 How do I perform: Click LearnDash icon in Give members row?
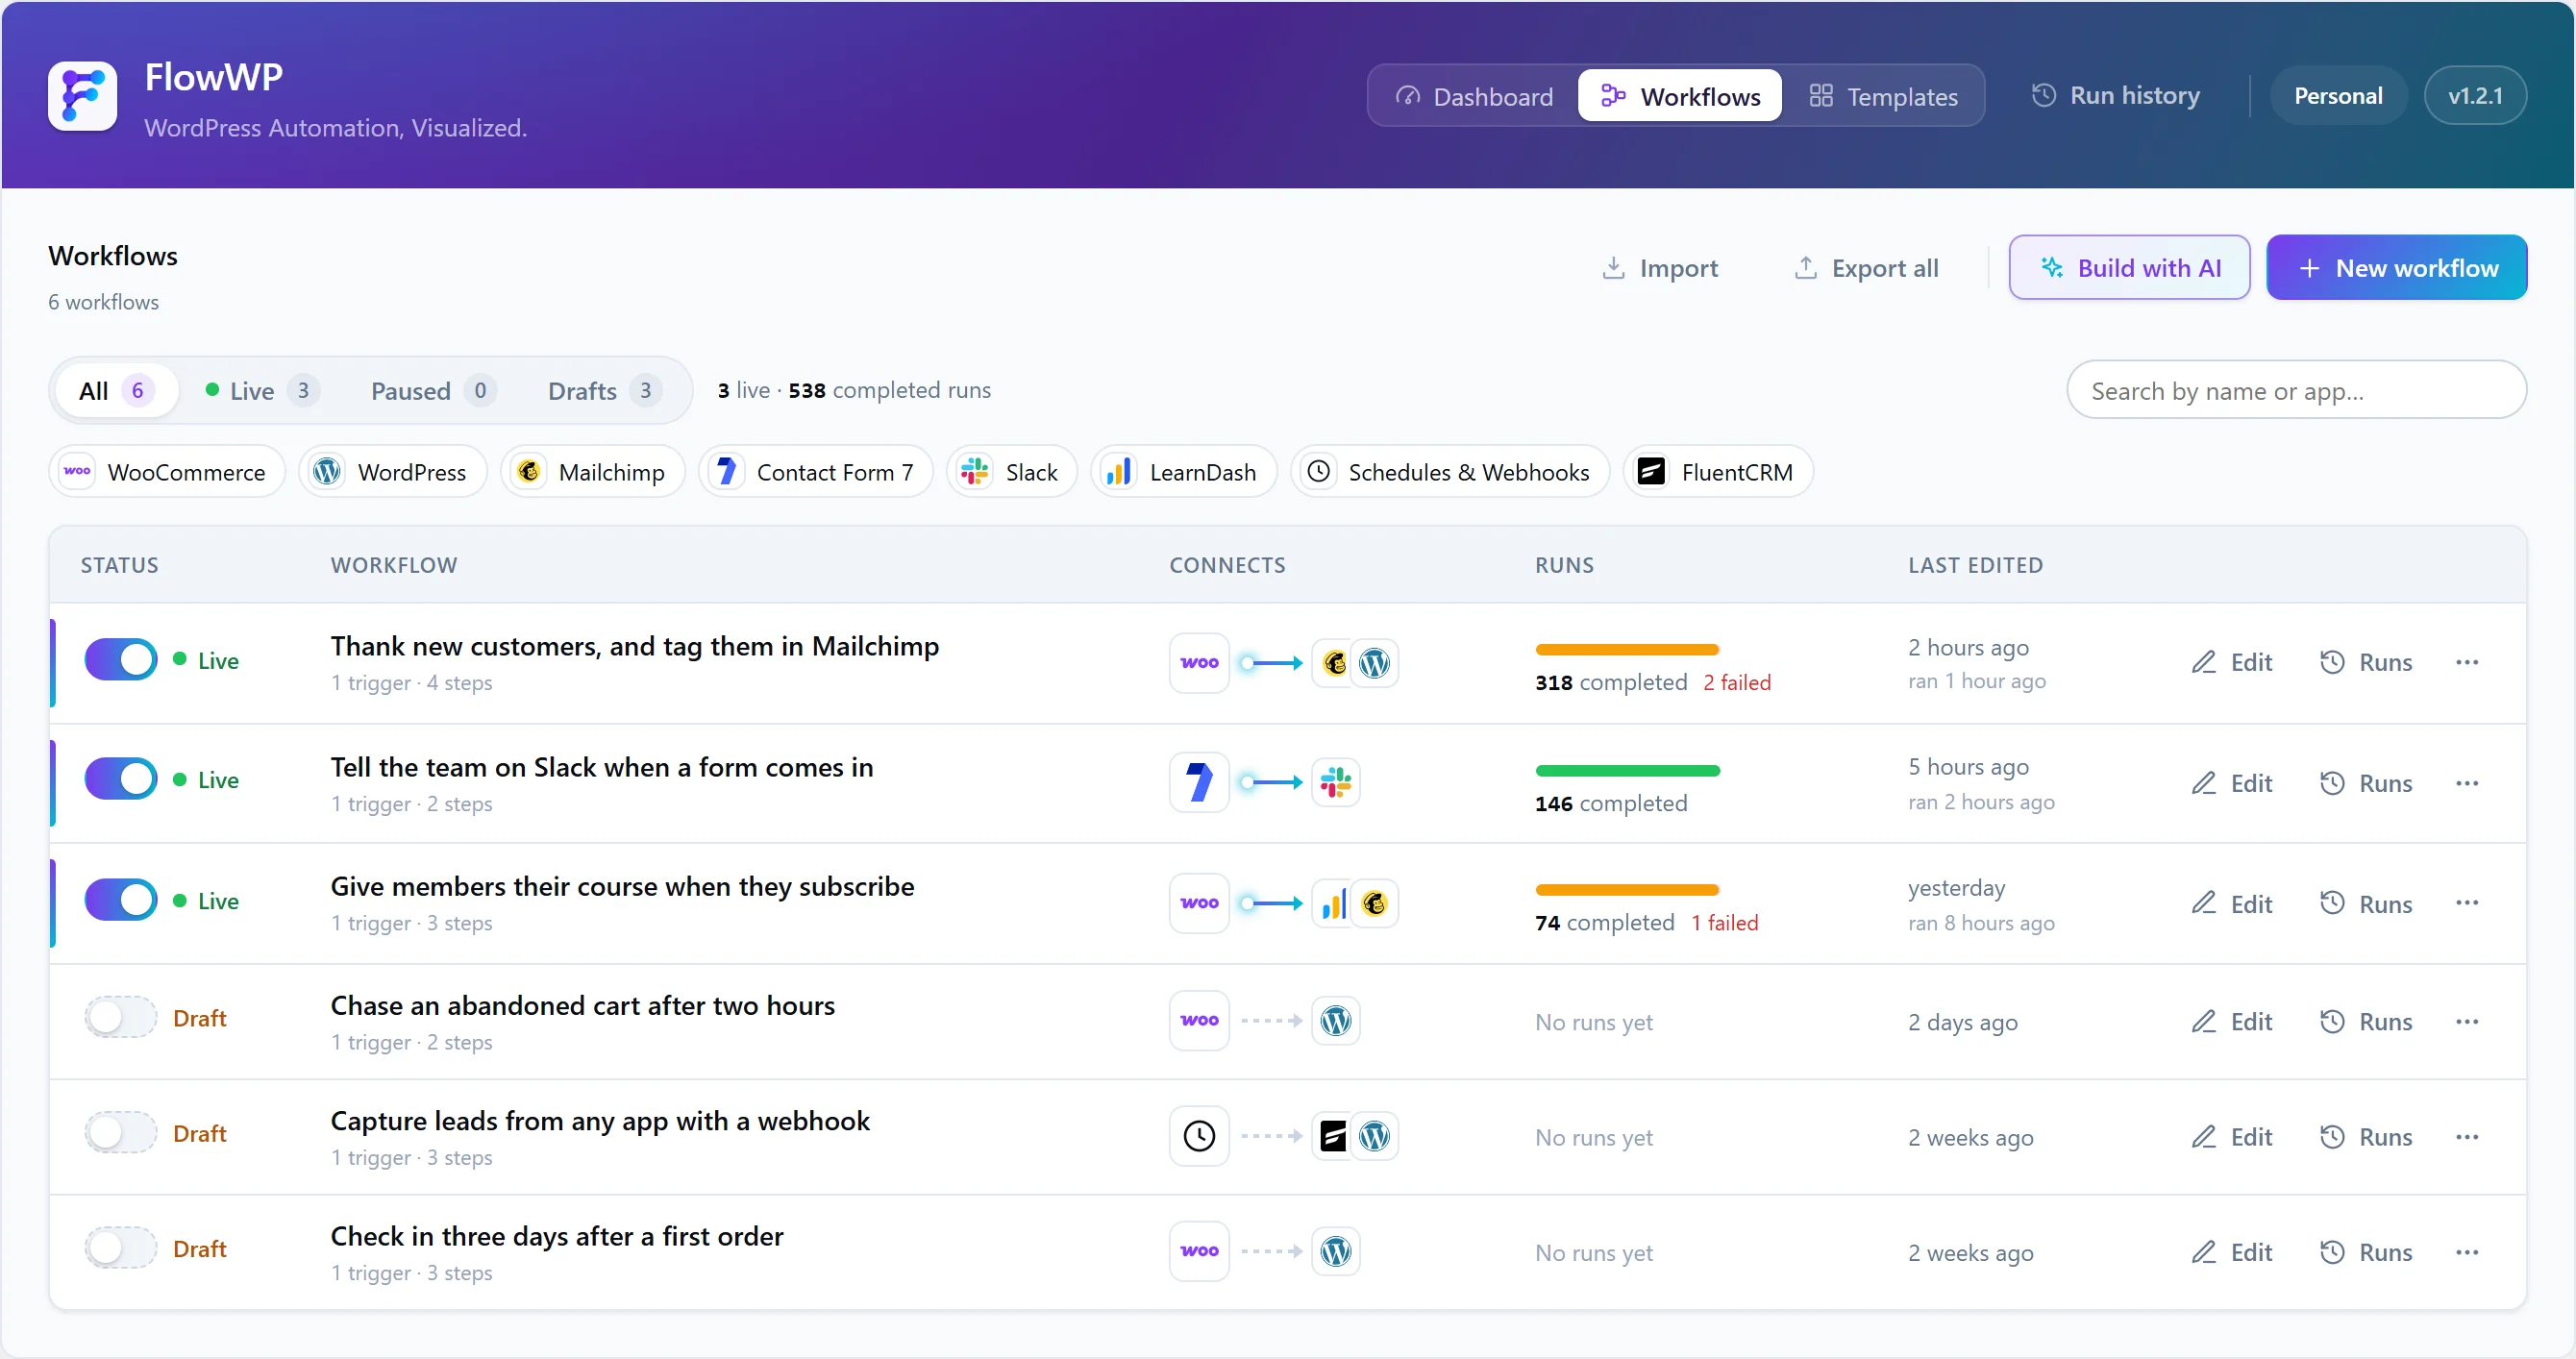tap(1334, 904)
